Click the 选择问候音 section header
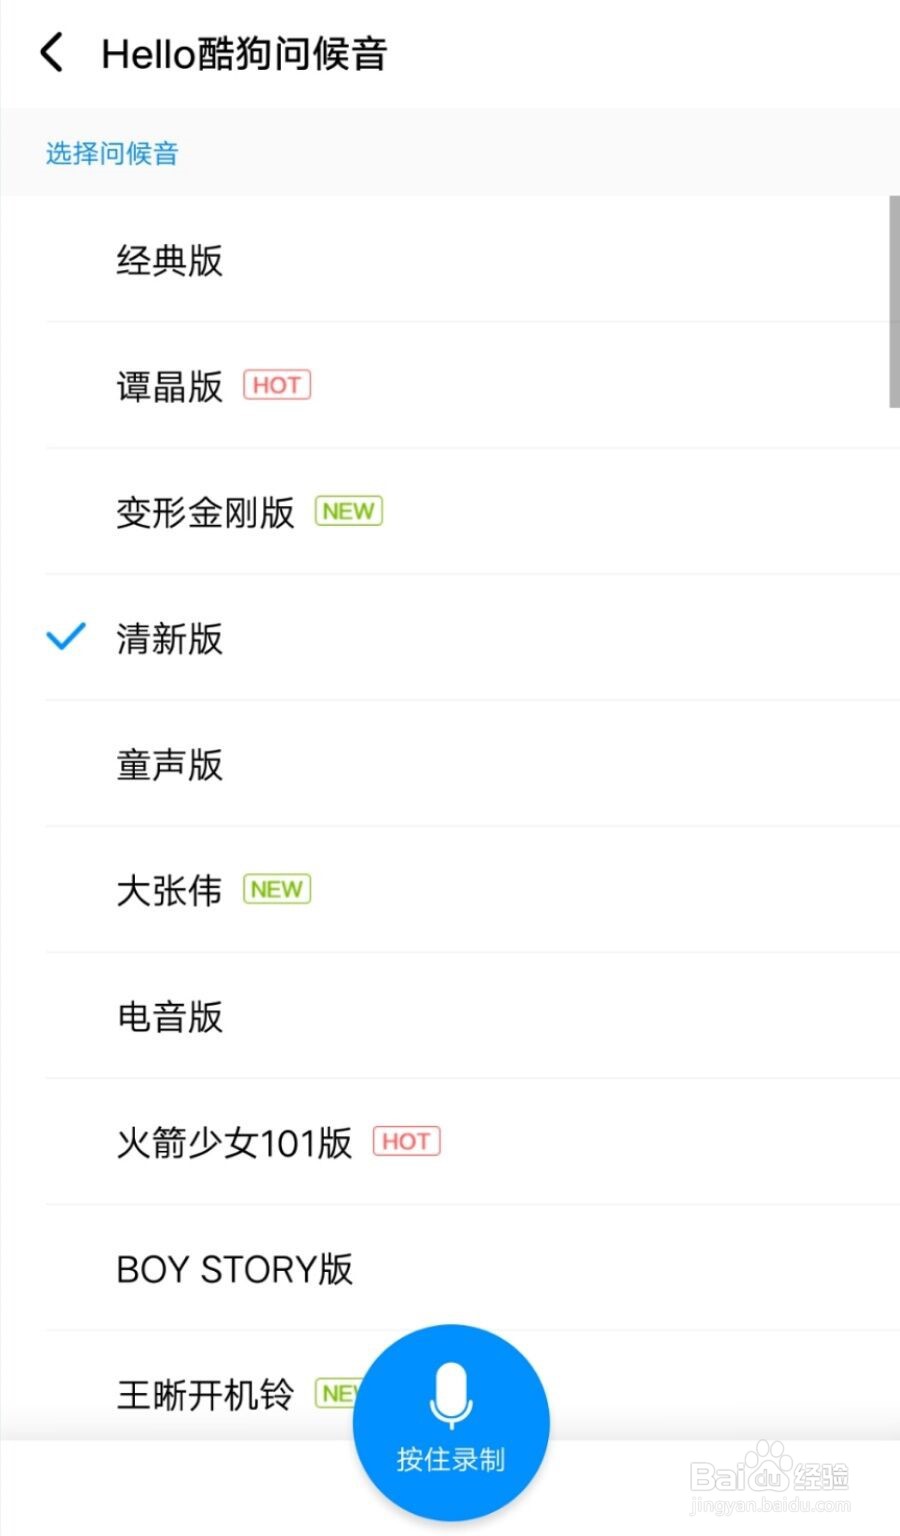Image resolution: width=900 pixels, height=1536 pixels. tap(111, 152)
